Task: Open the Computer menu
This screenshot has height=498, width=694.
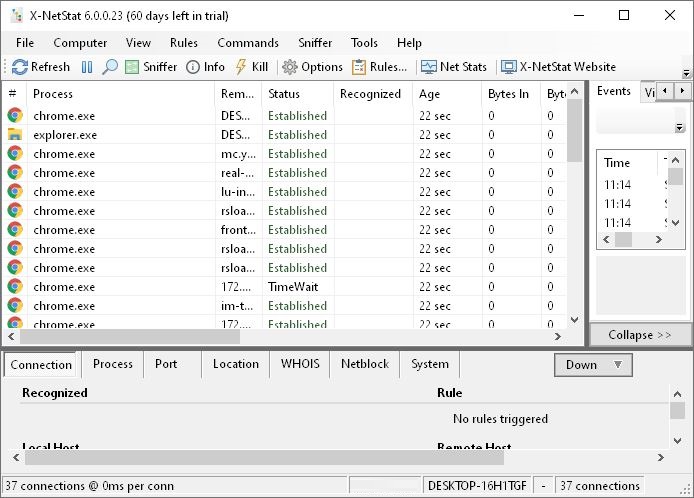Action: point(80,43)
